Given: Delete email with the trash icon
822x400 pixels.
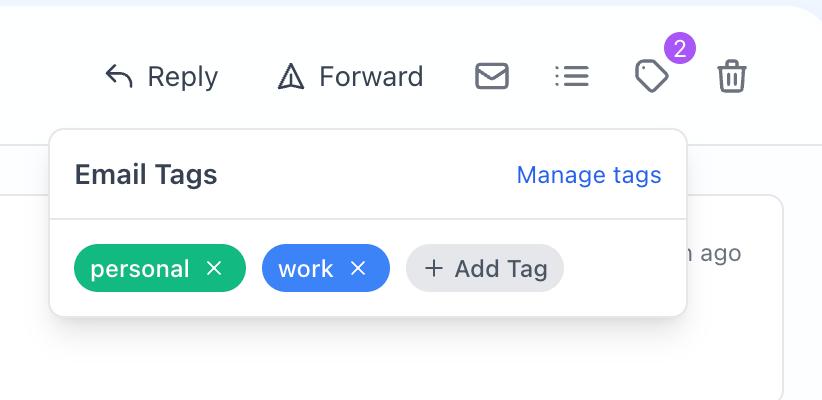Looking at the screenshot, I should pyautogui.click(x=732, y=76).
